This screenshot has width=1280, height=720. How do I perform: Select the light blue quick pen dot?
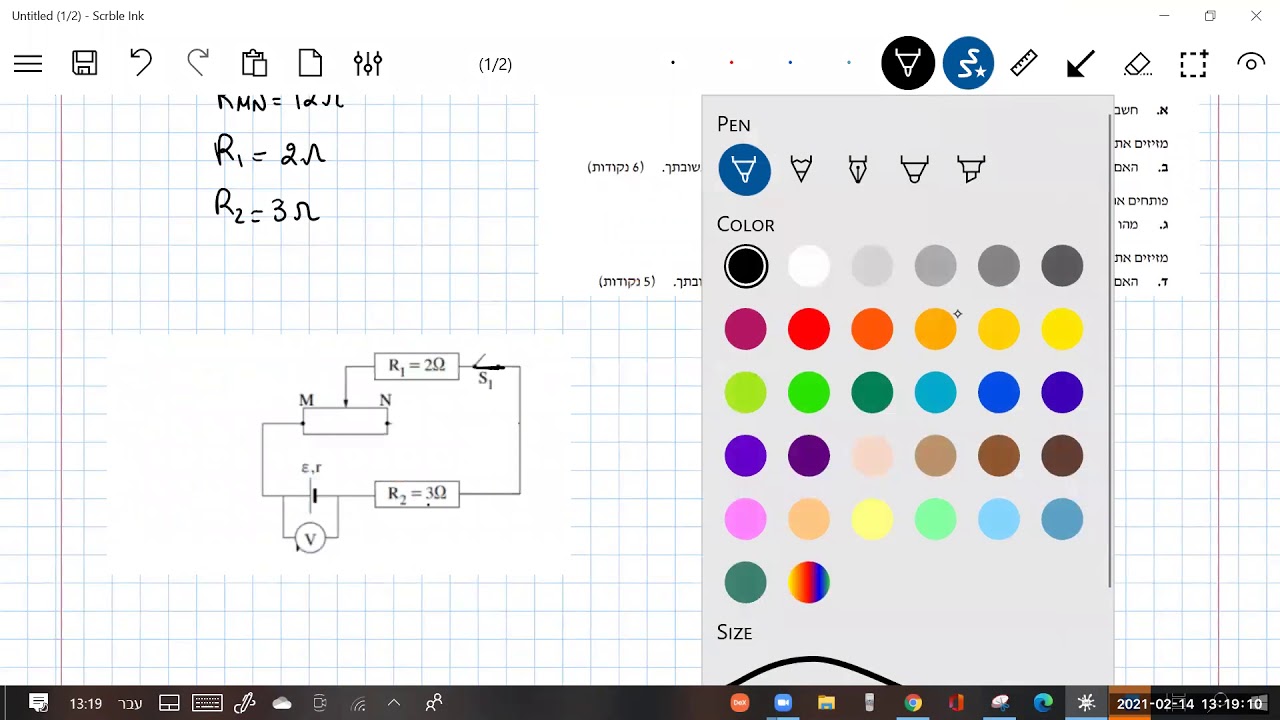(849, 63)
